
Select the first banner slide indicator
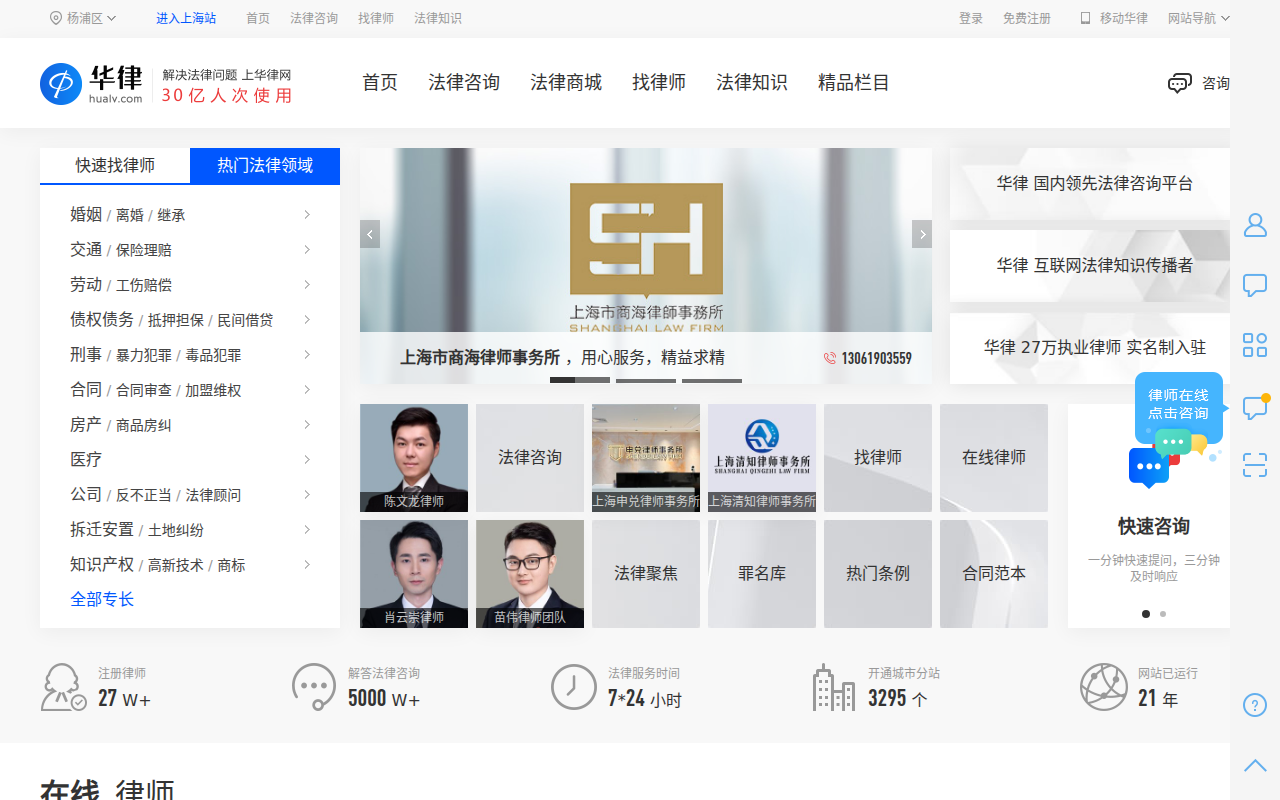point(580,380)
